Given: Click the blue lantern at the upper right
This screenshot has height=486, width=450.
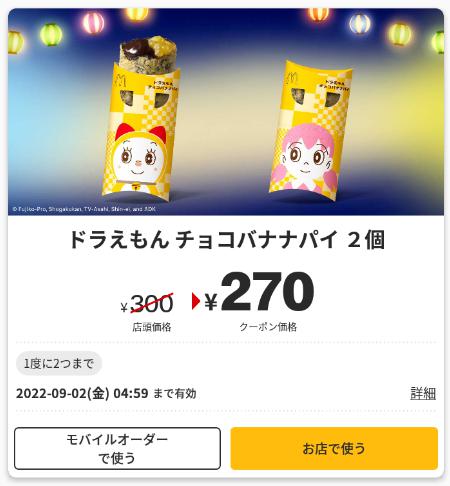Looking at the screenshot, I should pyautogui.click(x=360, y=23).
